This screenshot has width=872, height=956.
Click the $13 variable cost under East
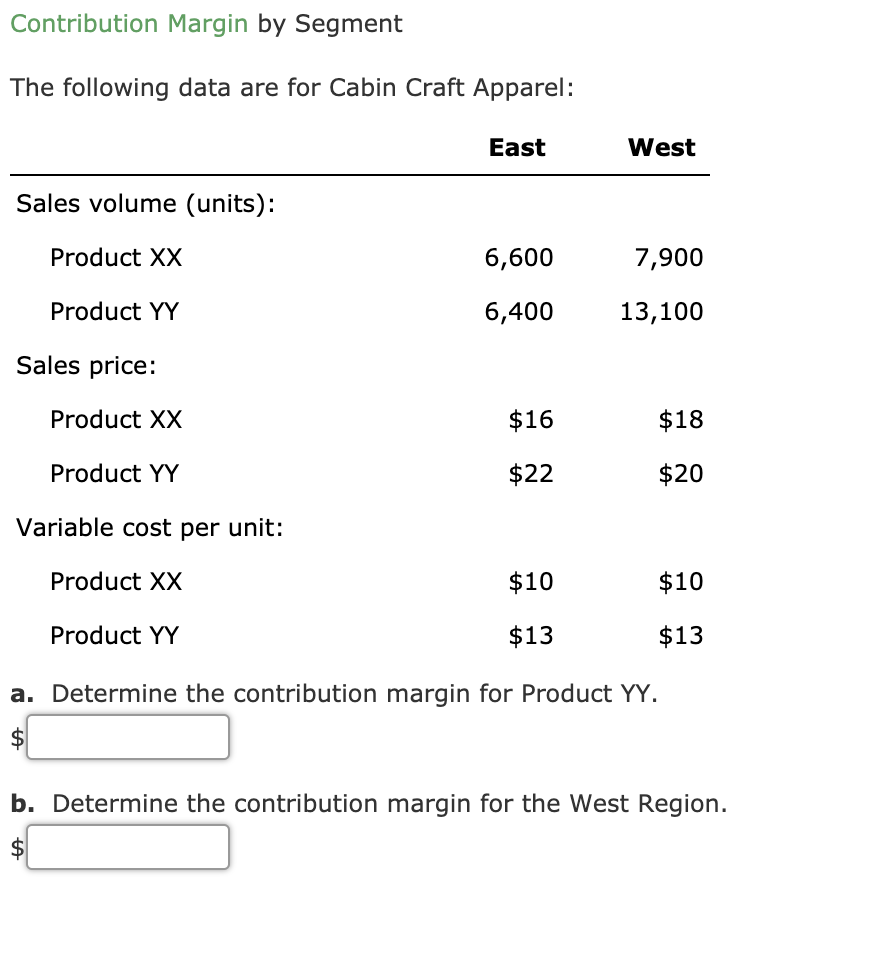(532, 635)
